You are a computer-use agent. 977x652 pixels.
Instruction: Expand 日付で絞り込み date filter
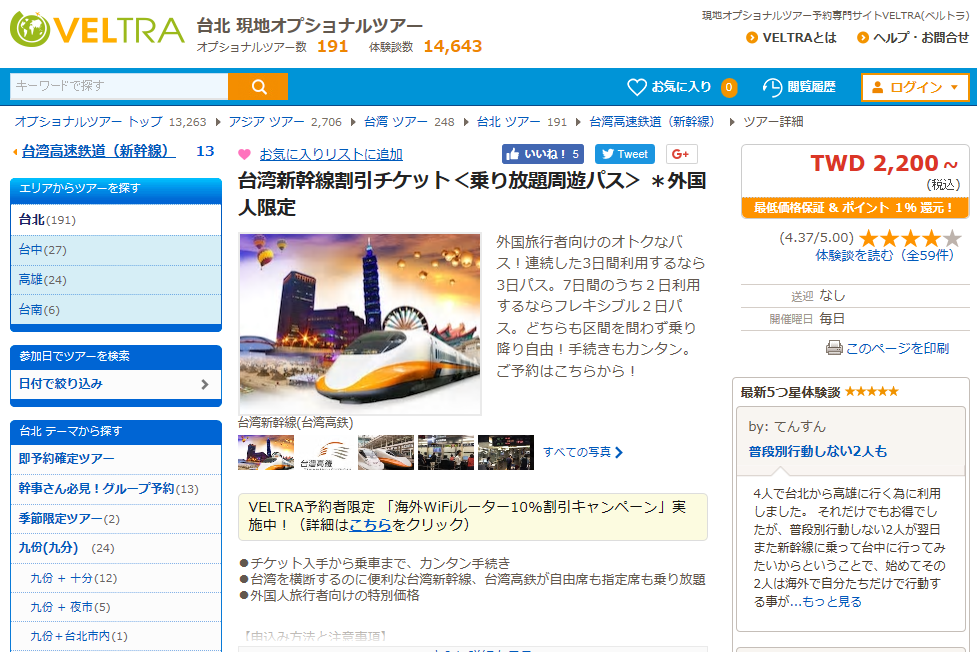[x=116, y=384]
